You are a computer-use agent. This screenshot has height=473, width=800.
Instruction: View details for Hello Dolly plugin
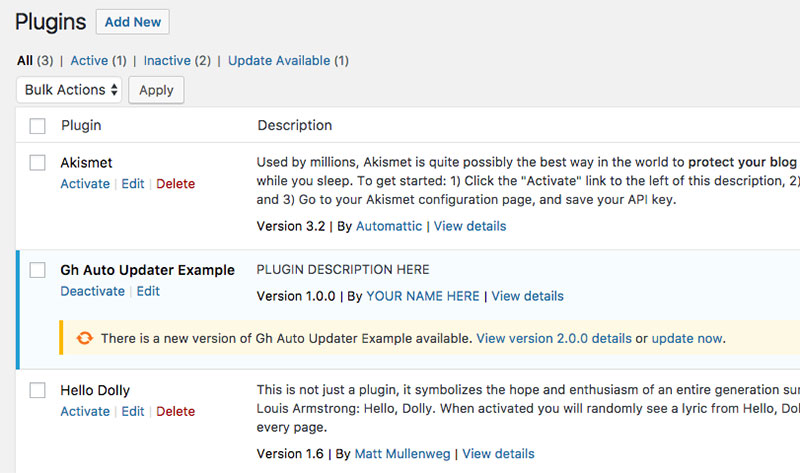[498, 454]
